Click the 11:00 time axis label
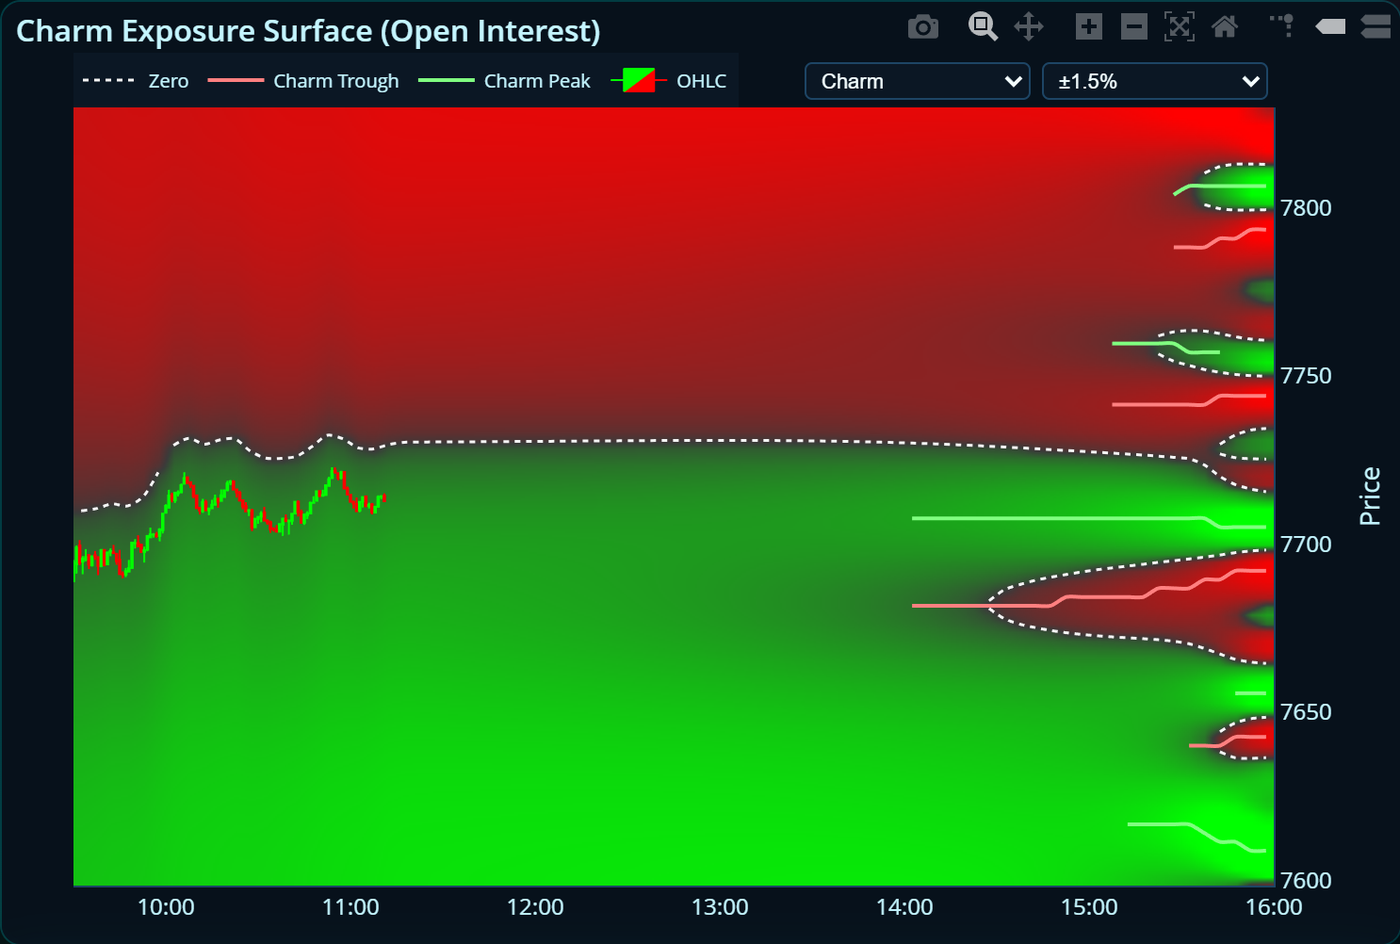The height and width of the screenshot is (944, 1400). tap(351, 907)
